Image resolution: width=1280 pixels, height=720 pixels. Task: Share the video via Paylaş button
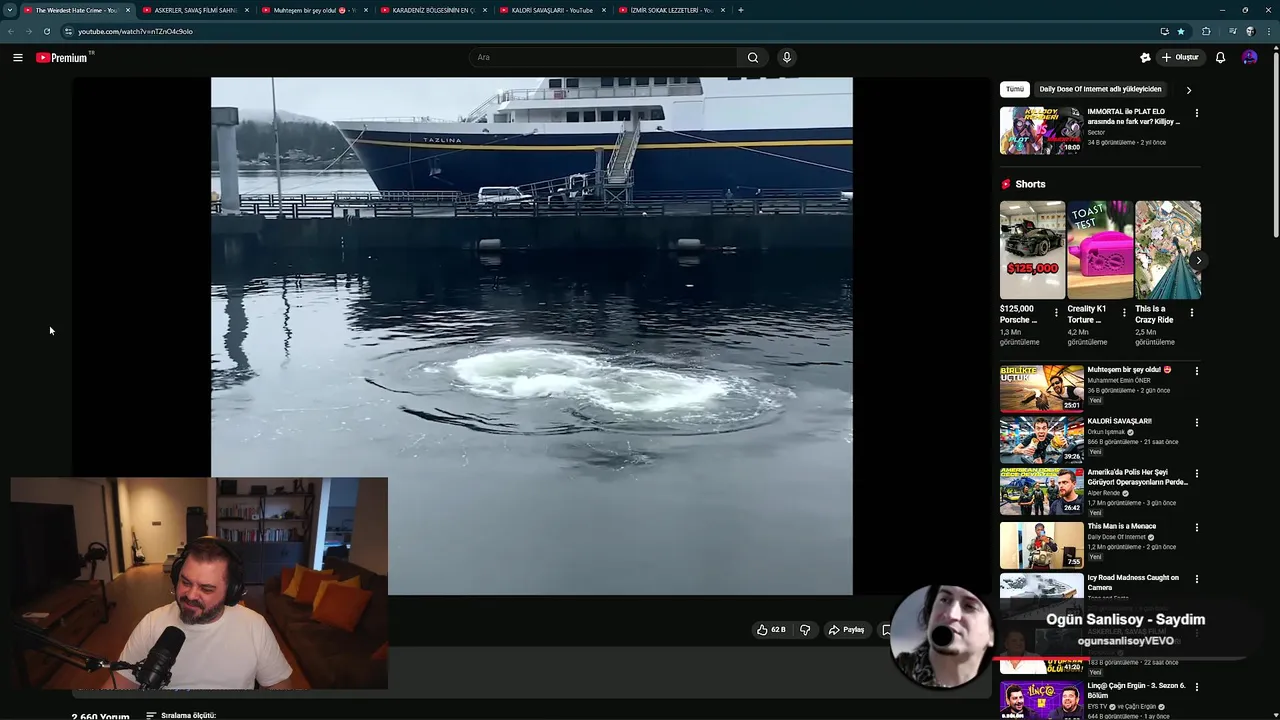pos(846,630)
